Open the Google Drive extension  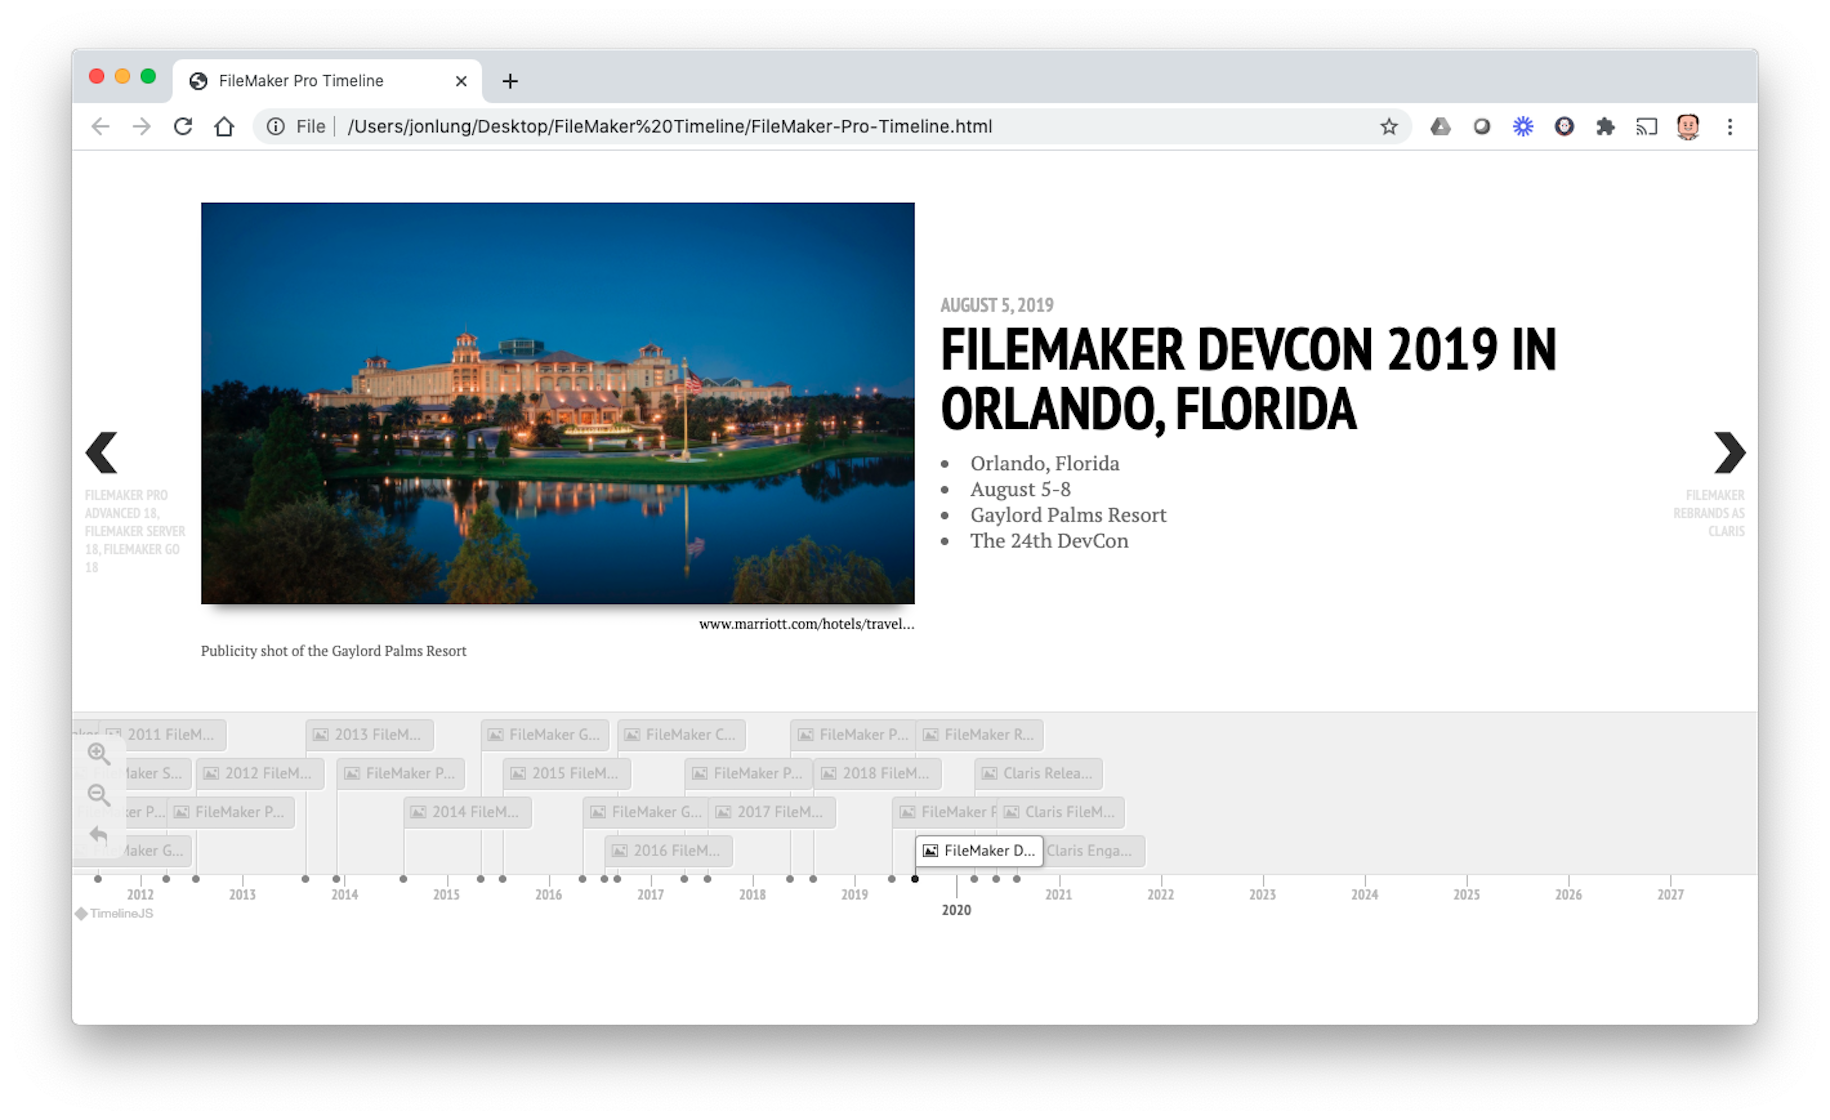pos(1440,127)
